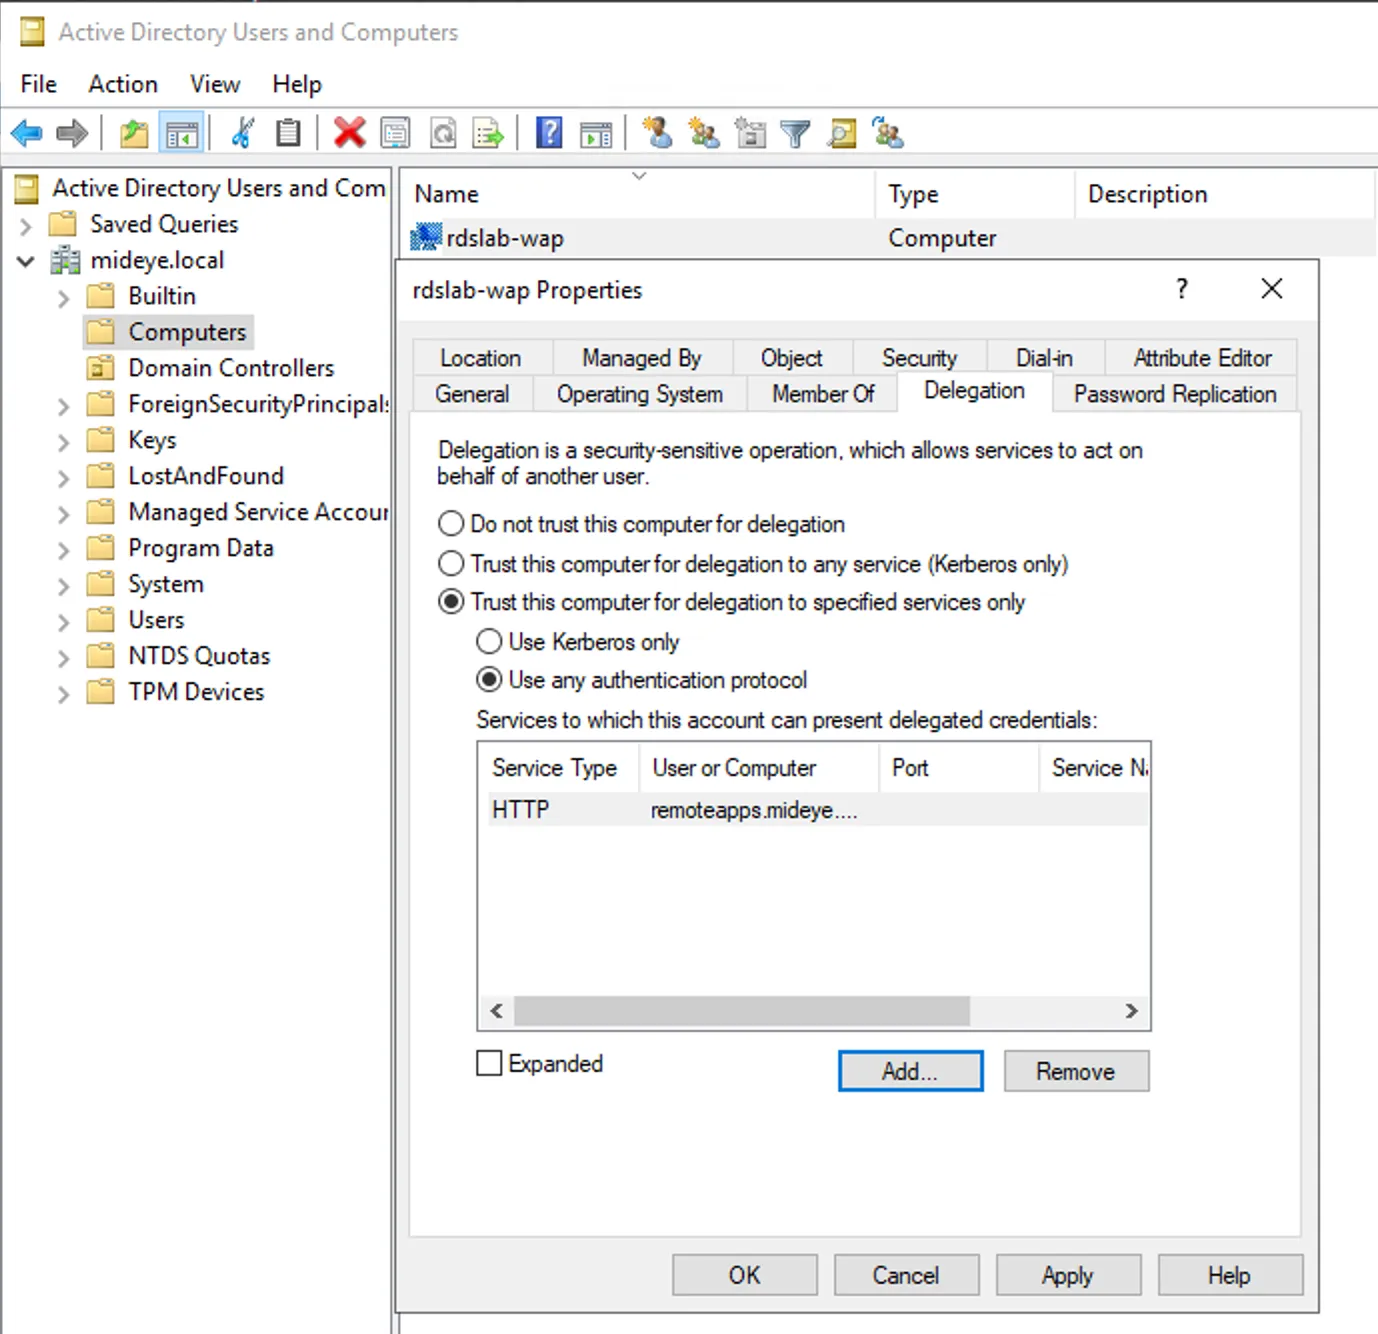
Task: Click the Delete (red X) toolbar icon
Action: [349, 132]
